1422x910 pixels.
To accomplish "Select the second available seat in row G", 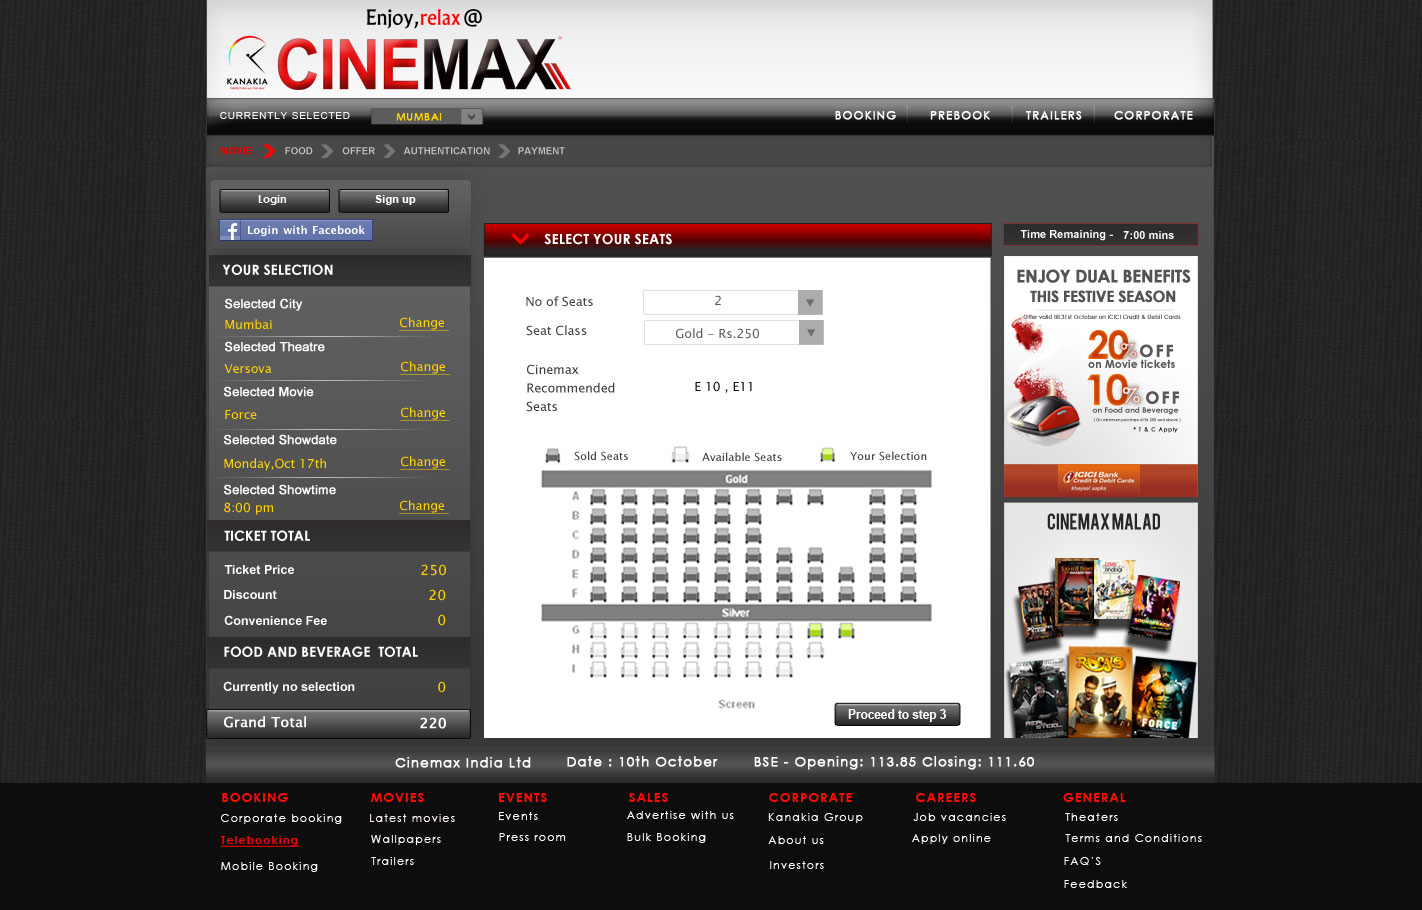I will [629, 630].
